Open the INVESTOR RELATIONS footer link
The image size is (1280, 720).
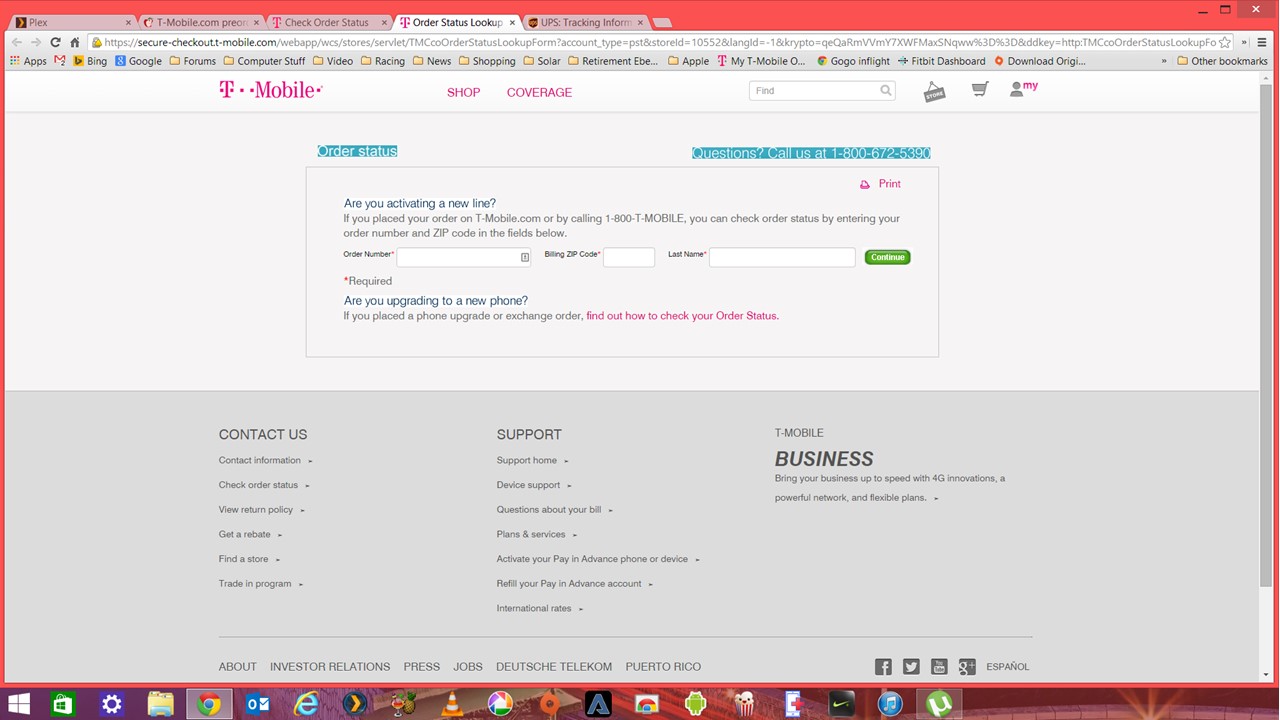[x=330, y=667]
